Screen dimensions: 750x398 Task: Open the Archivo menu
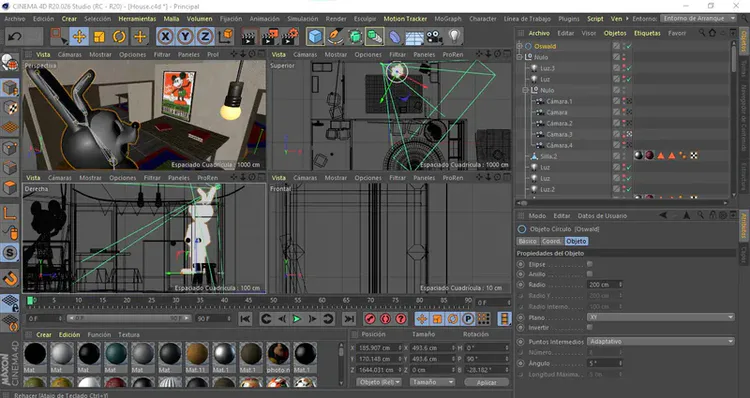pyautogui.click(x=15, y=19)
